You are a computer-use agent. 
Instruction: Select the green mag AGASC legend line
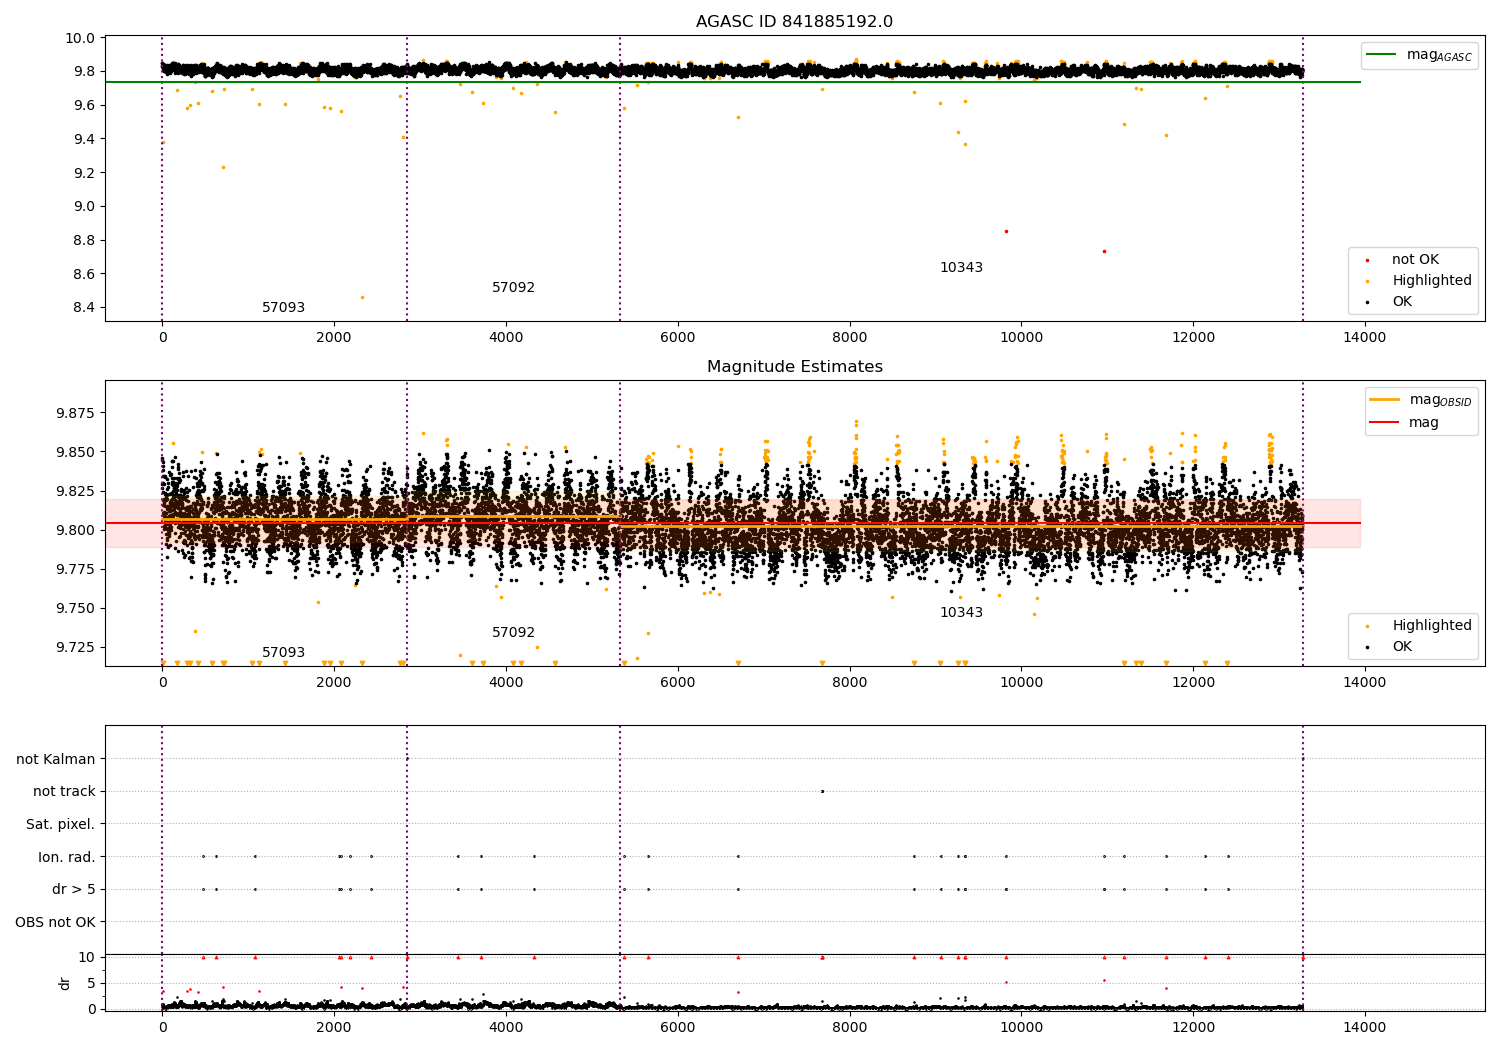point(1382,54)
